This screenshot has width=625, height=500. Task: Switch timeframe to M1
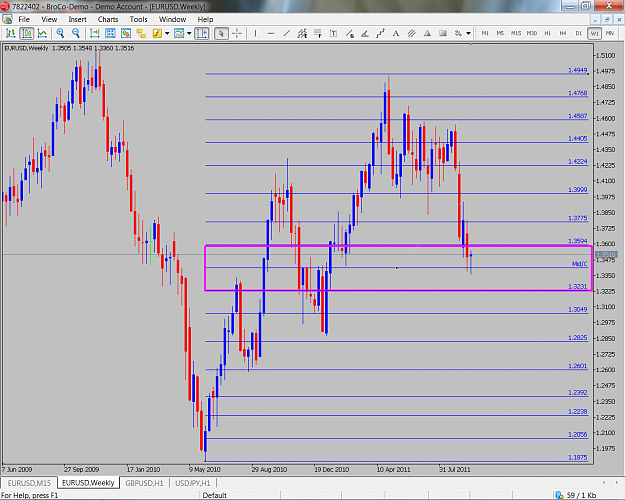click(485, 33)
